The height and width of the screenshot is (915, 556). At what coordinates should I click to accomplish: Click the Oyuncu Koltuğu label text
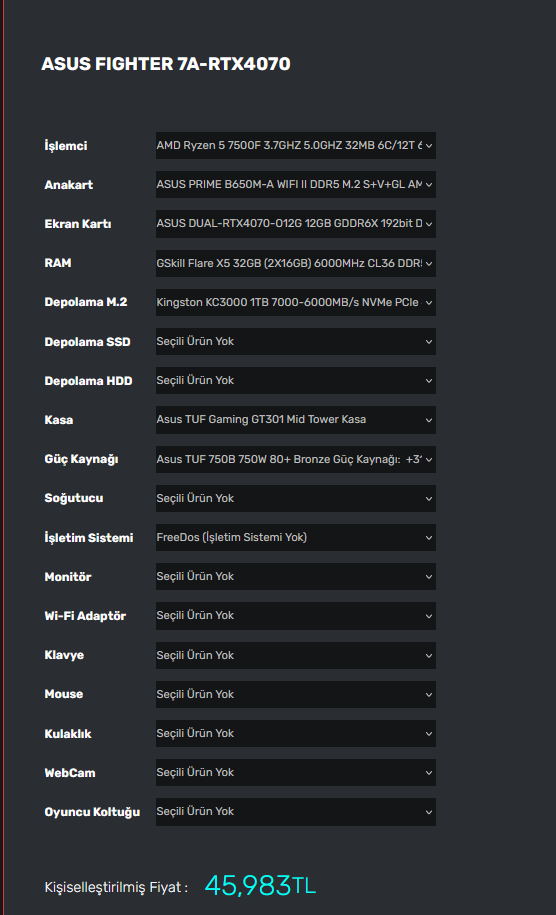point(92,812)
